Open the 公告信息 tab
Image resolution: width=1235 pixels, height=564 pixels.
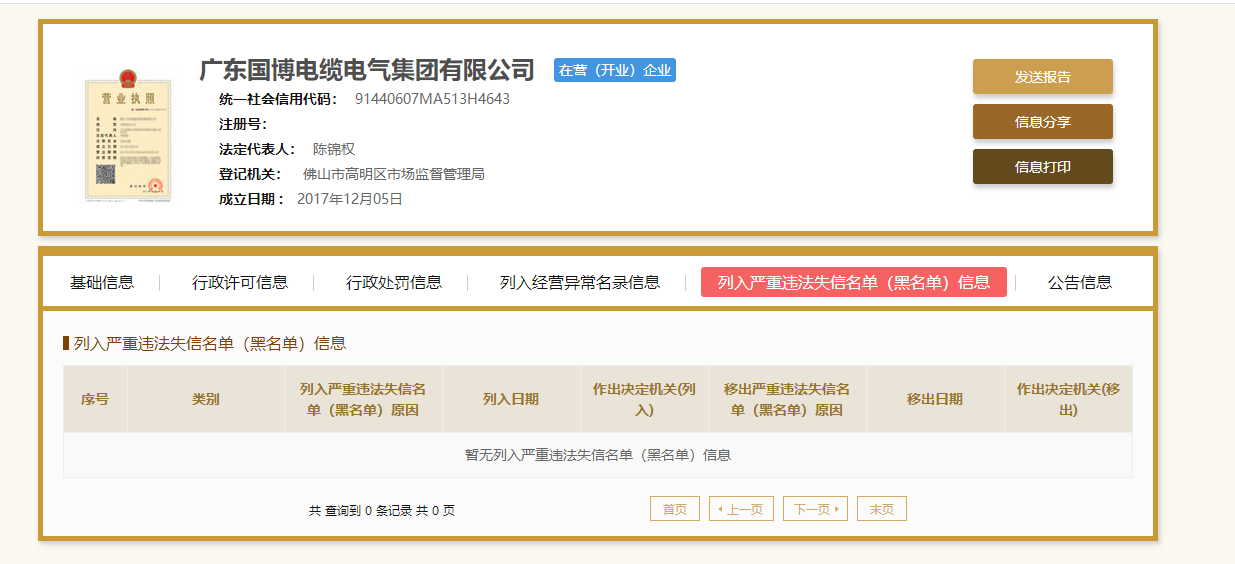pos(1080,282)
